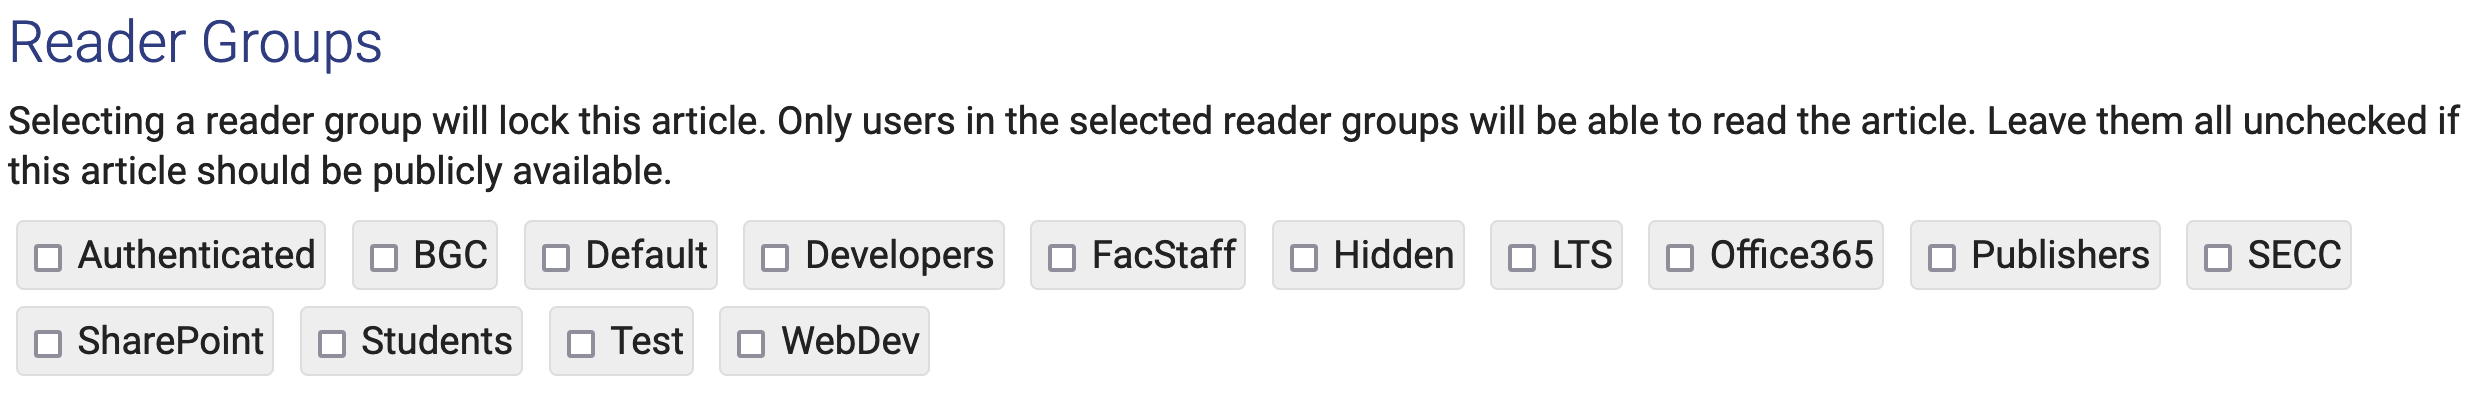The width and height of the screenshot is (2484, 398).
Task: Click the reader group description paragraph
Action: coord(1233,146)
